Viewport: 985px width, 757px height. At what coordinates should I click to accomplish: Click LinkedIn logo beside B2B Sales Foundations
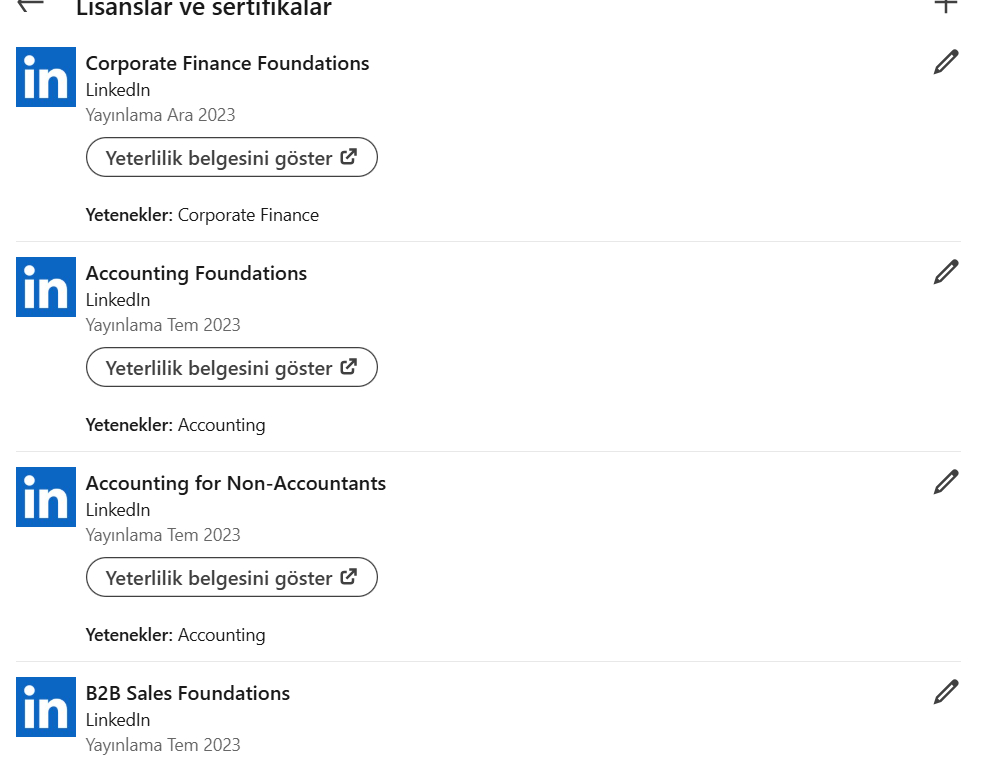point(46,707)
